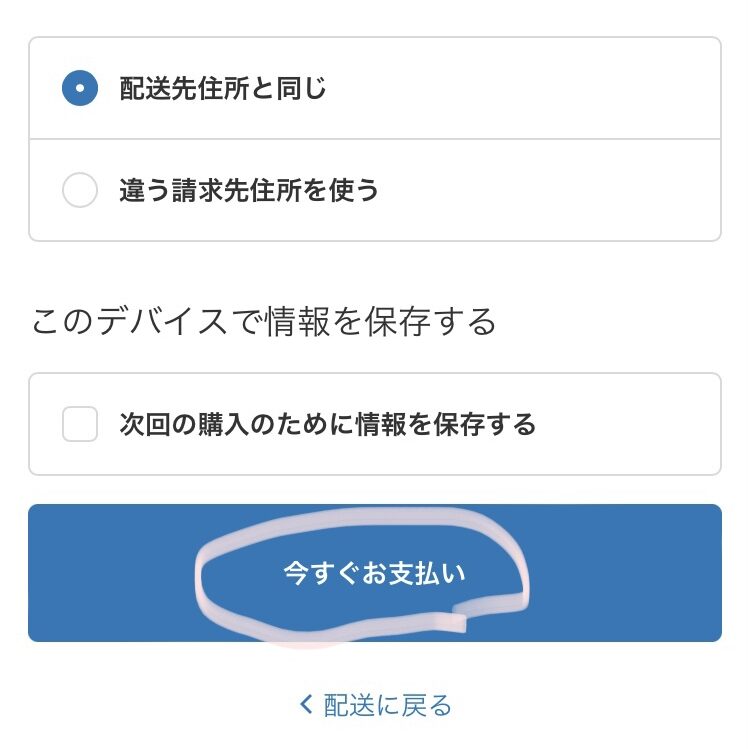This screenshot has width=749, height=749.
Task: Tick the 次回の購入のために情報を保存する checkbox
Action: pos(80,424)
